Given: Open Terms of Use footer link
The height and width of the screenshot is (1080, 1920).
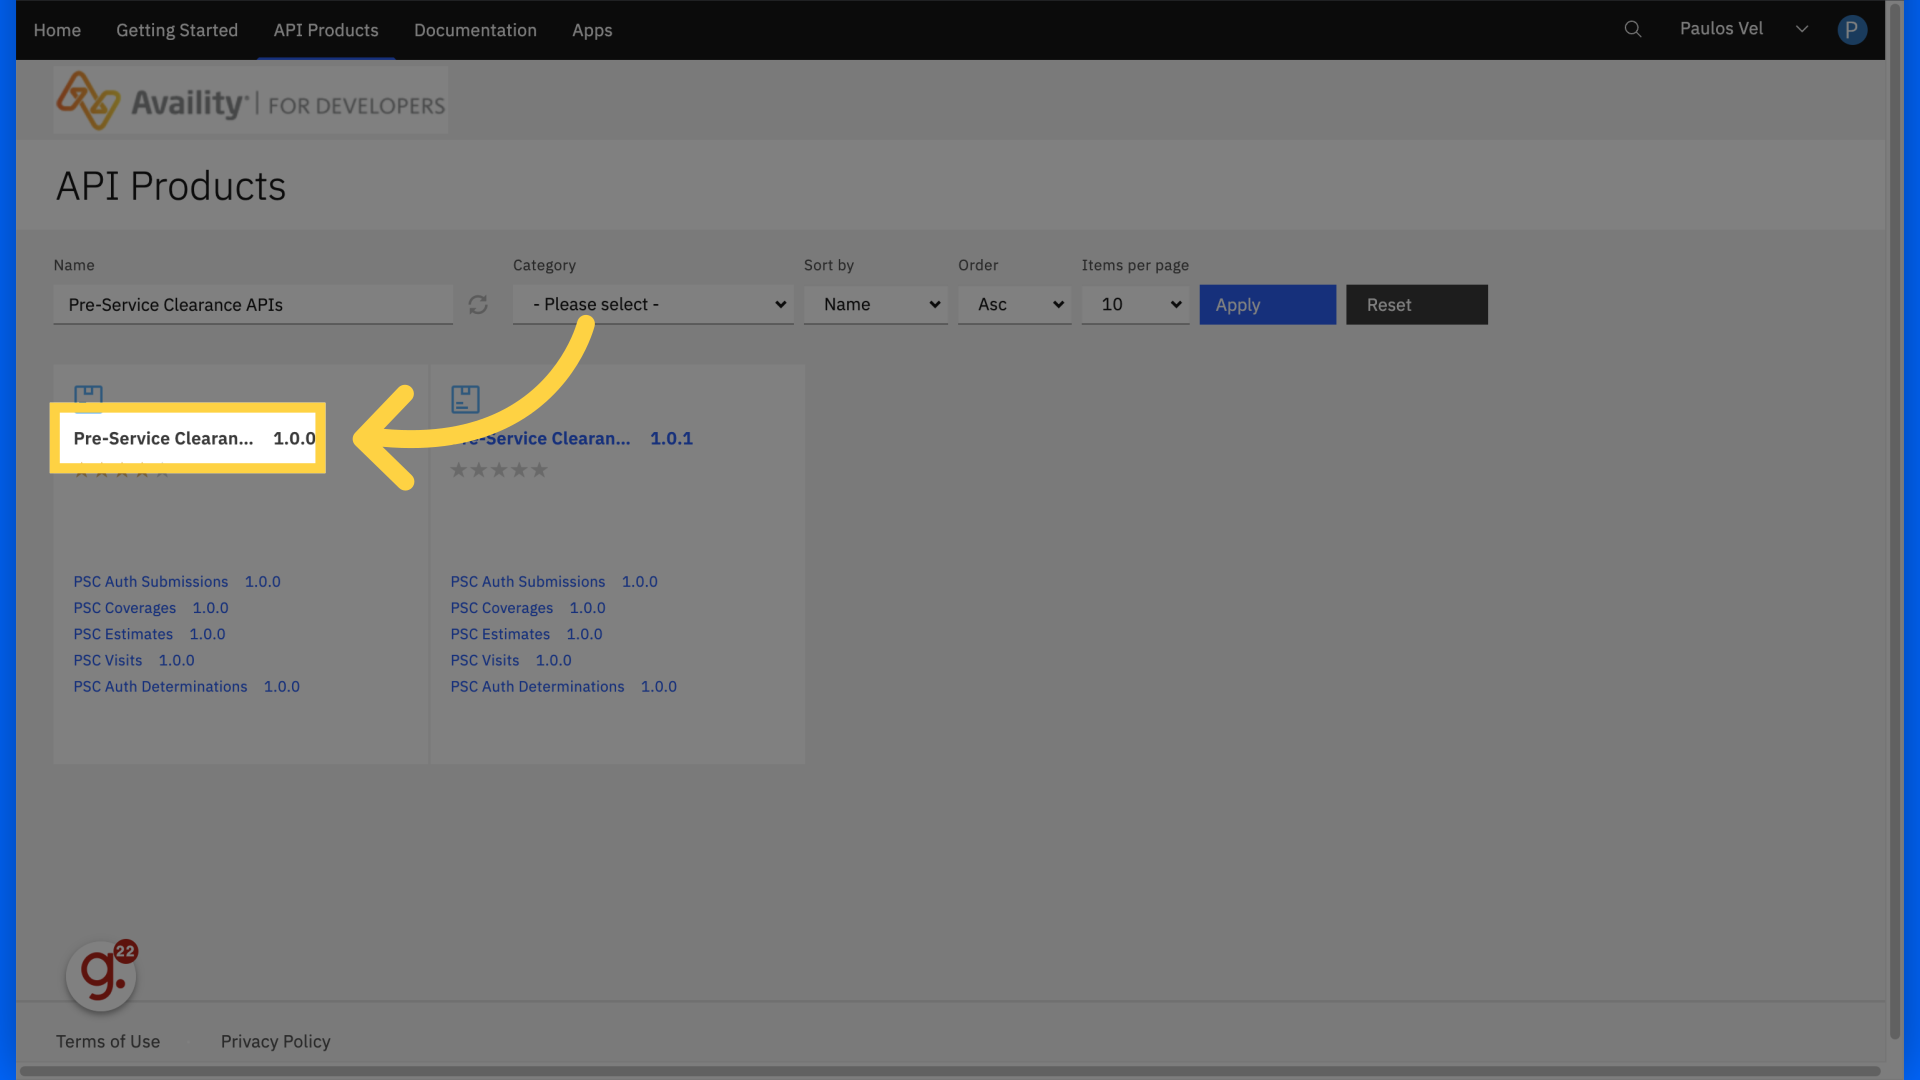Looking at the screenshot, I should pyautogui.click(x=108, y=1041).
